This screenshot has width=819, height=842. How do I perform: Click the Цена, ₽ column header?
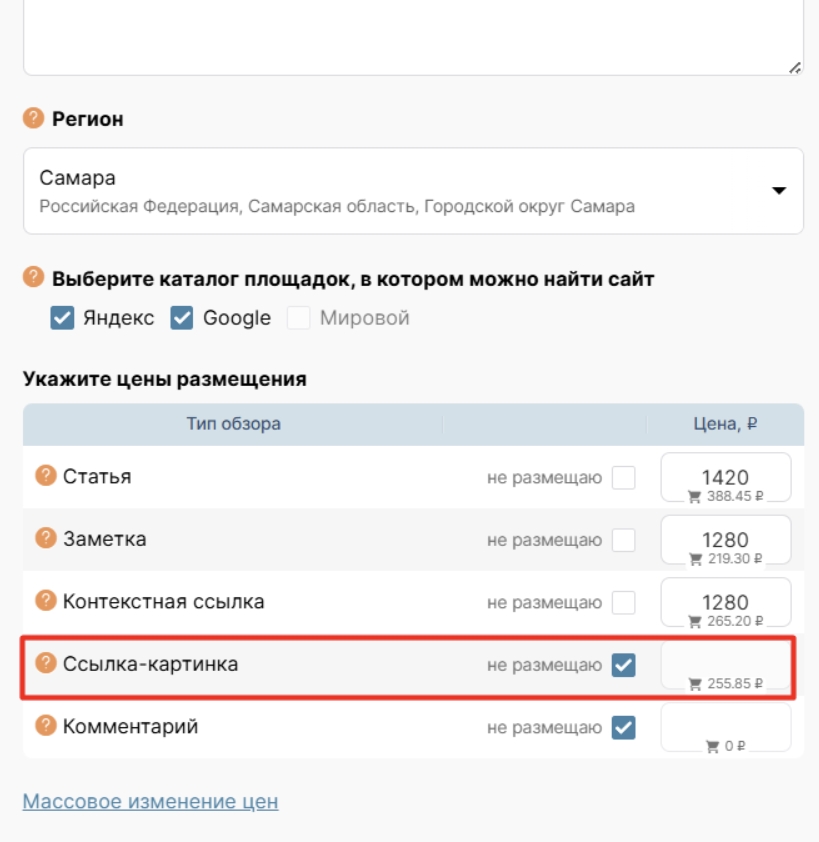725,424
